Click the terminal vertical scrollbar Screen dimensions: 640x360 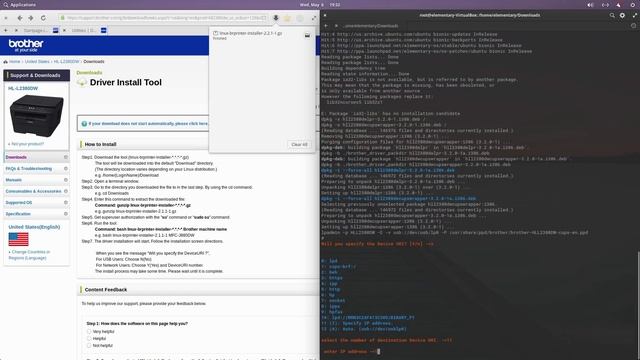tap(638, 306)
